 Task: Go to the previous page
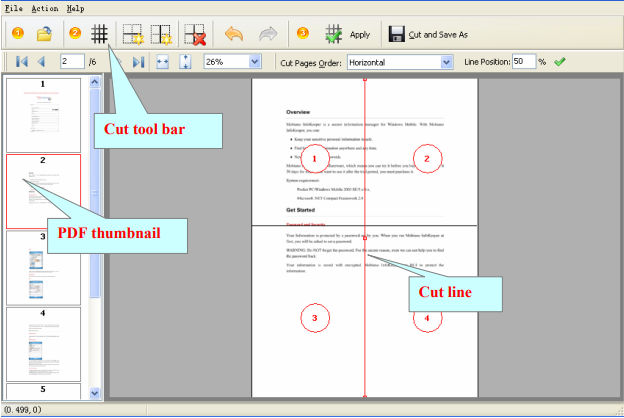[41, 62]
